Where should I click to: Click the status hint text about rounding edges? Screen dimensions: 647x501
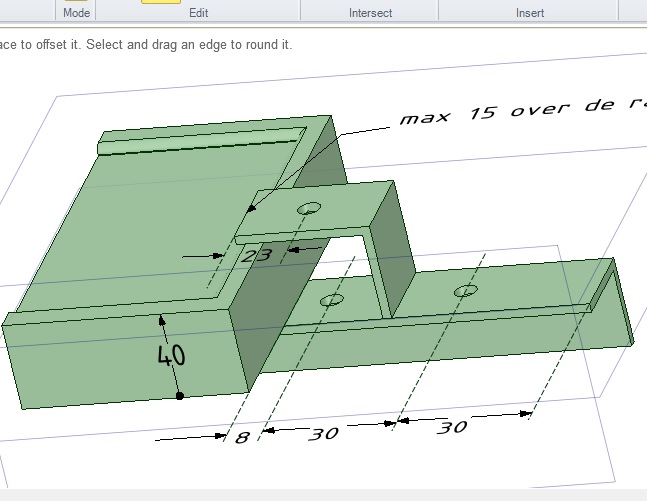pyautogui.click(x=145, y=45)
